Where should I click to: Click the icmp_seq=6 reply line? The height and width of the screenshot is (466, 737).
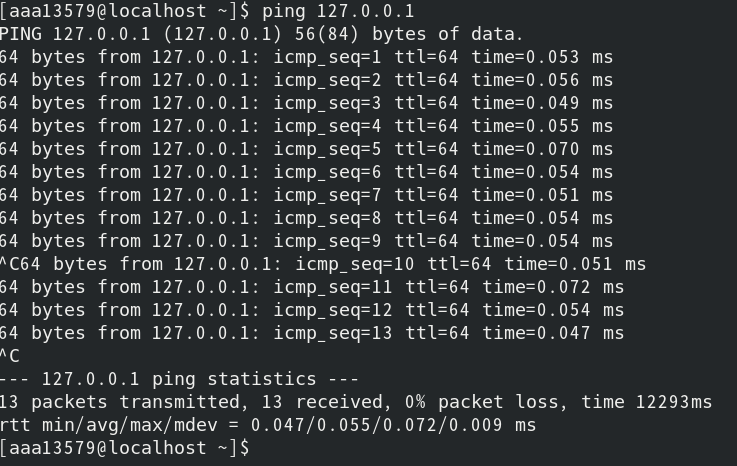tap(305, 172)
